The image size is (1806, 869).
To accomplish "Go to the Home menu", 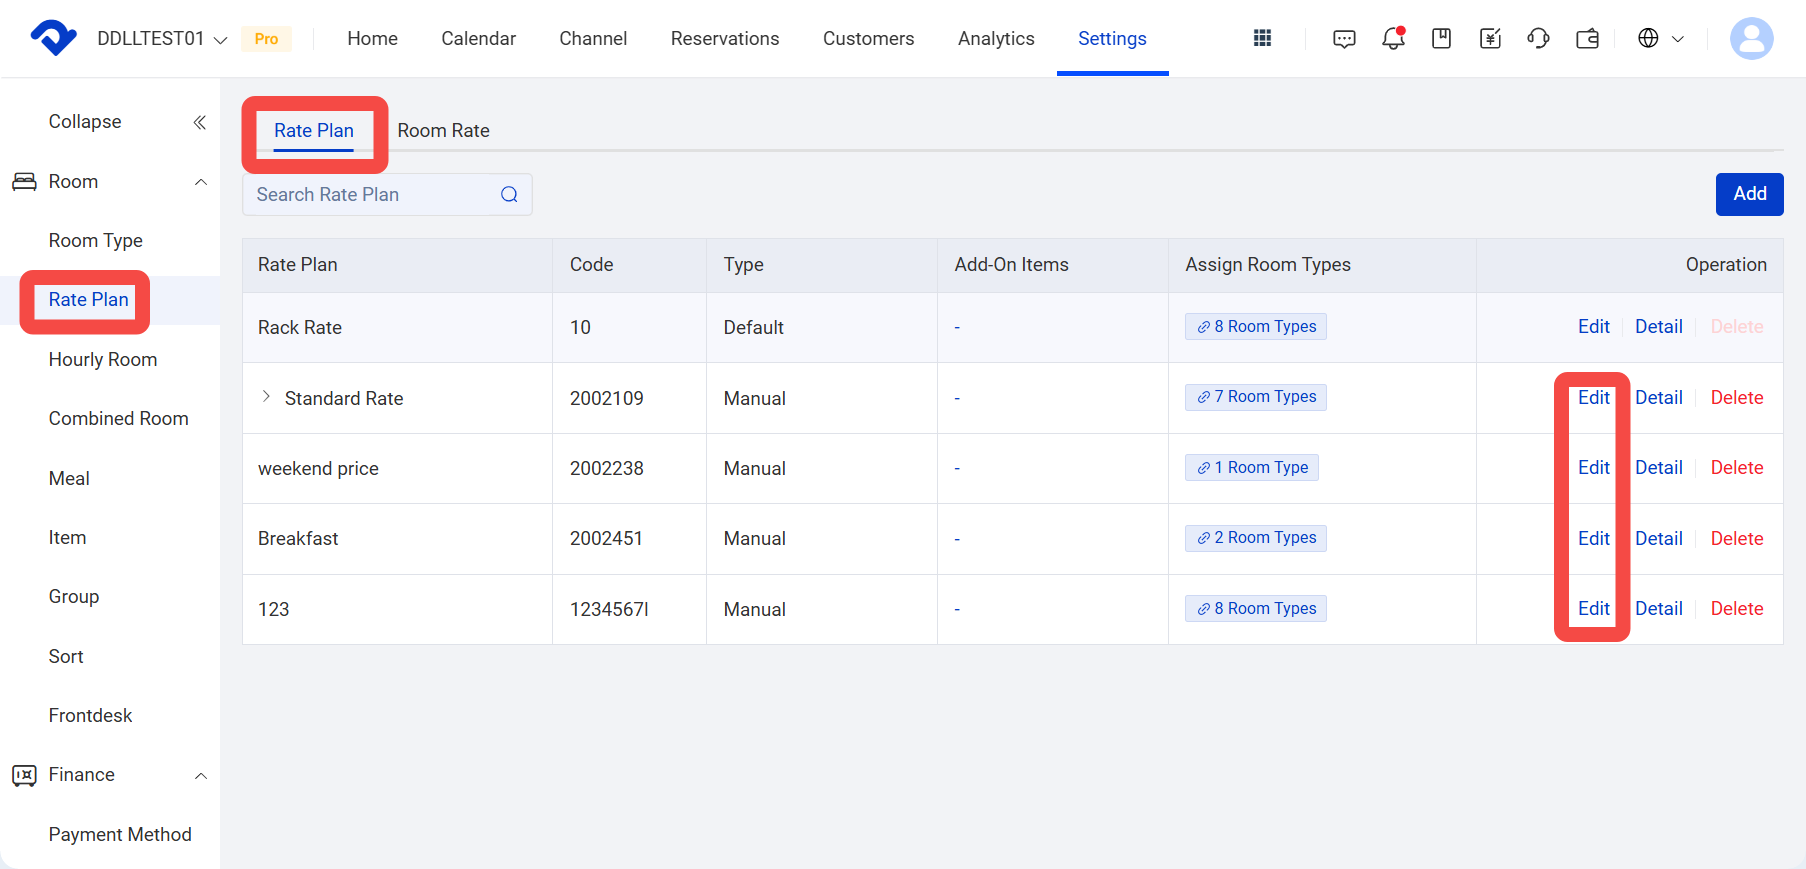I will pos(372,39).
